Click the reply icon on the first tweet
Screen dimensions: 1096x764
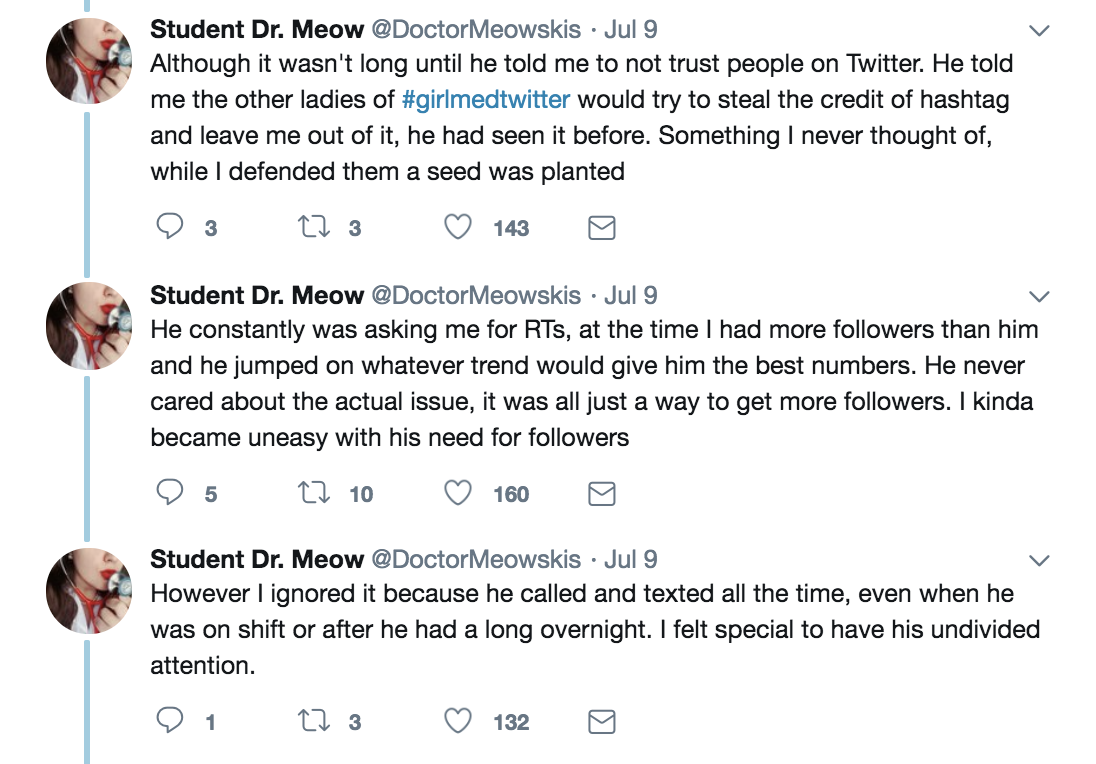(x=169, y=228)
